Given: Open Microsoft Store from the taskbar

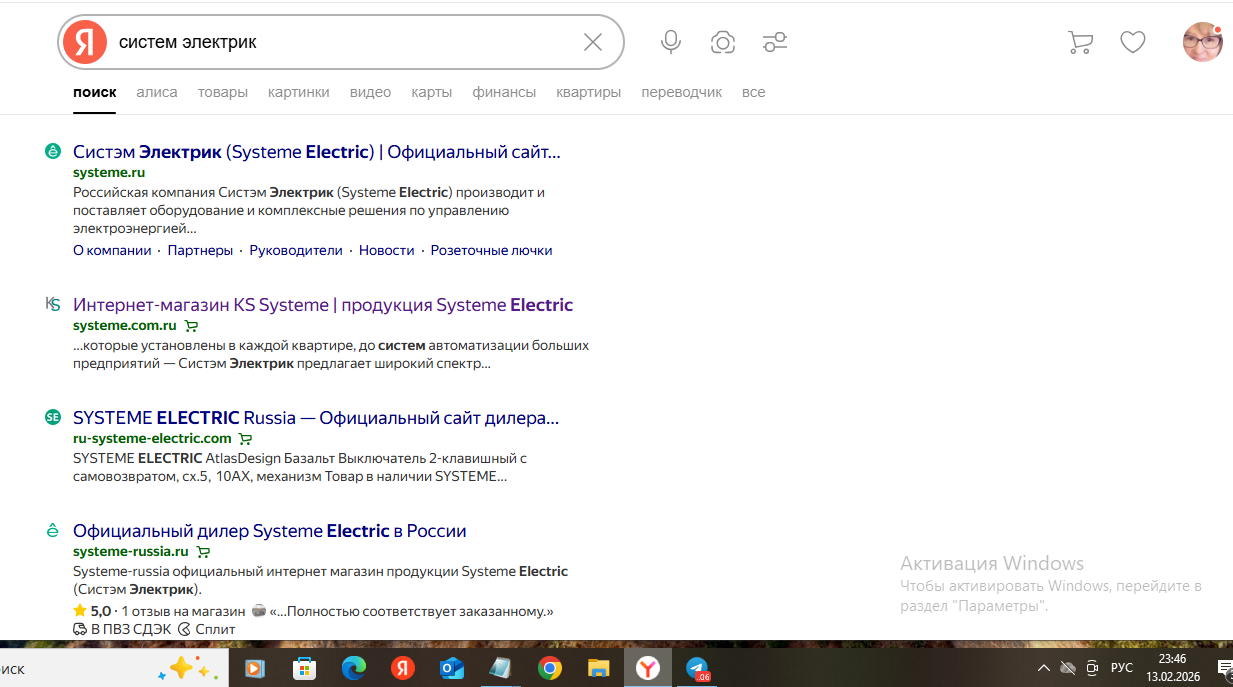Looking at the screenshot, I should 304,668.
